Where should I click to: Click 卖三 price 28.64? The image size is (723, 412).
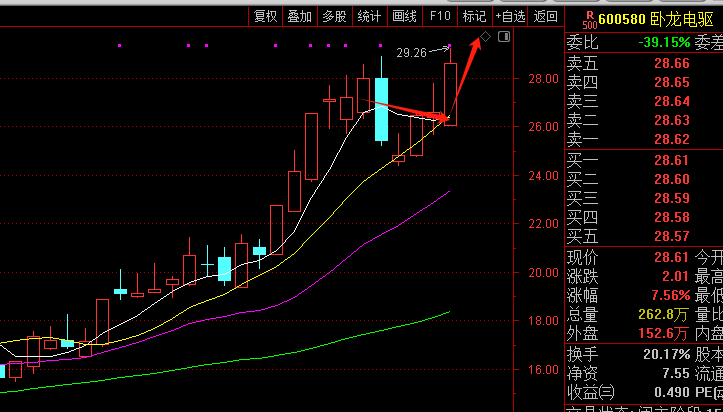[672, 101]
